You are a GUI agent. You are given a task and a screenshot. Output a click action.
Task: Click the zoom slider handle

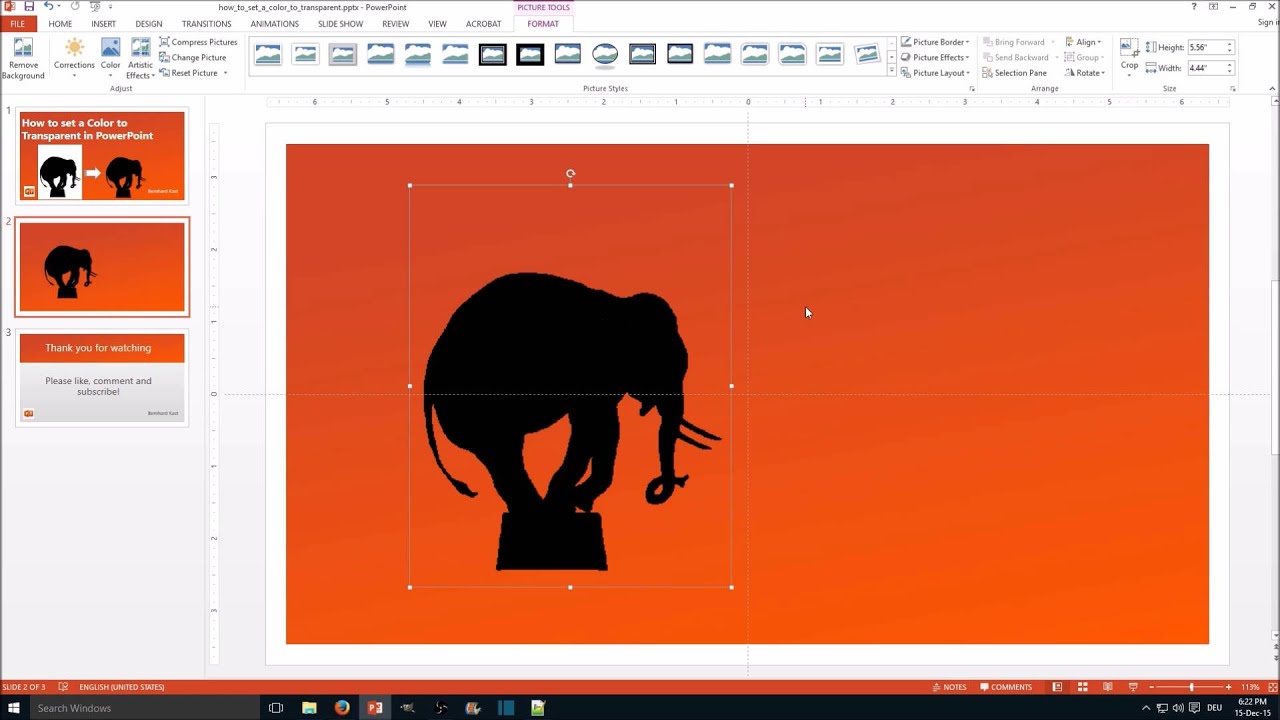pos(1191,687)
